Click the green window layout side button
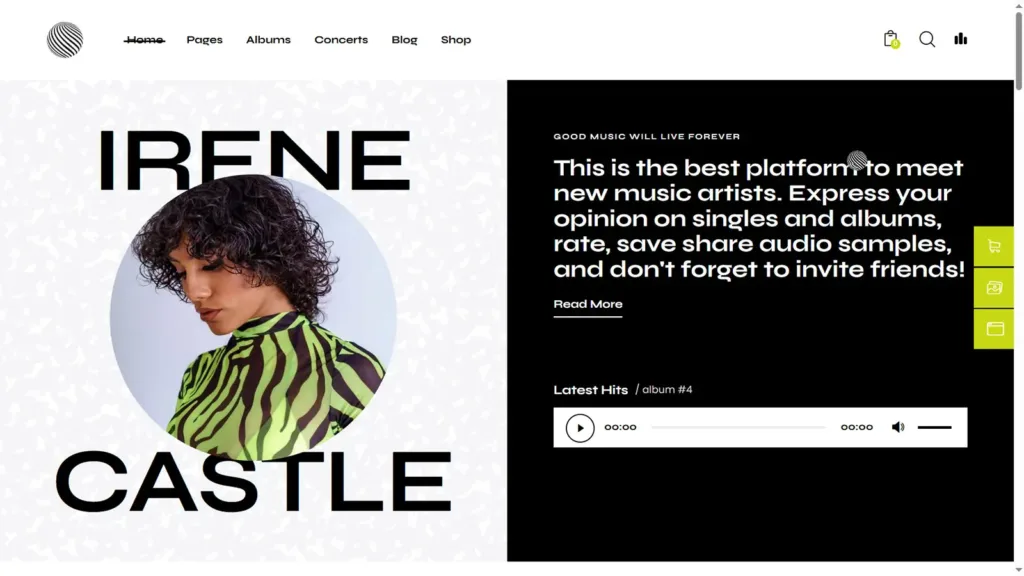The width and height of the screenshot is (1024, 576). click(x=994, y=328)
